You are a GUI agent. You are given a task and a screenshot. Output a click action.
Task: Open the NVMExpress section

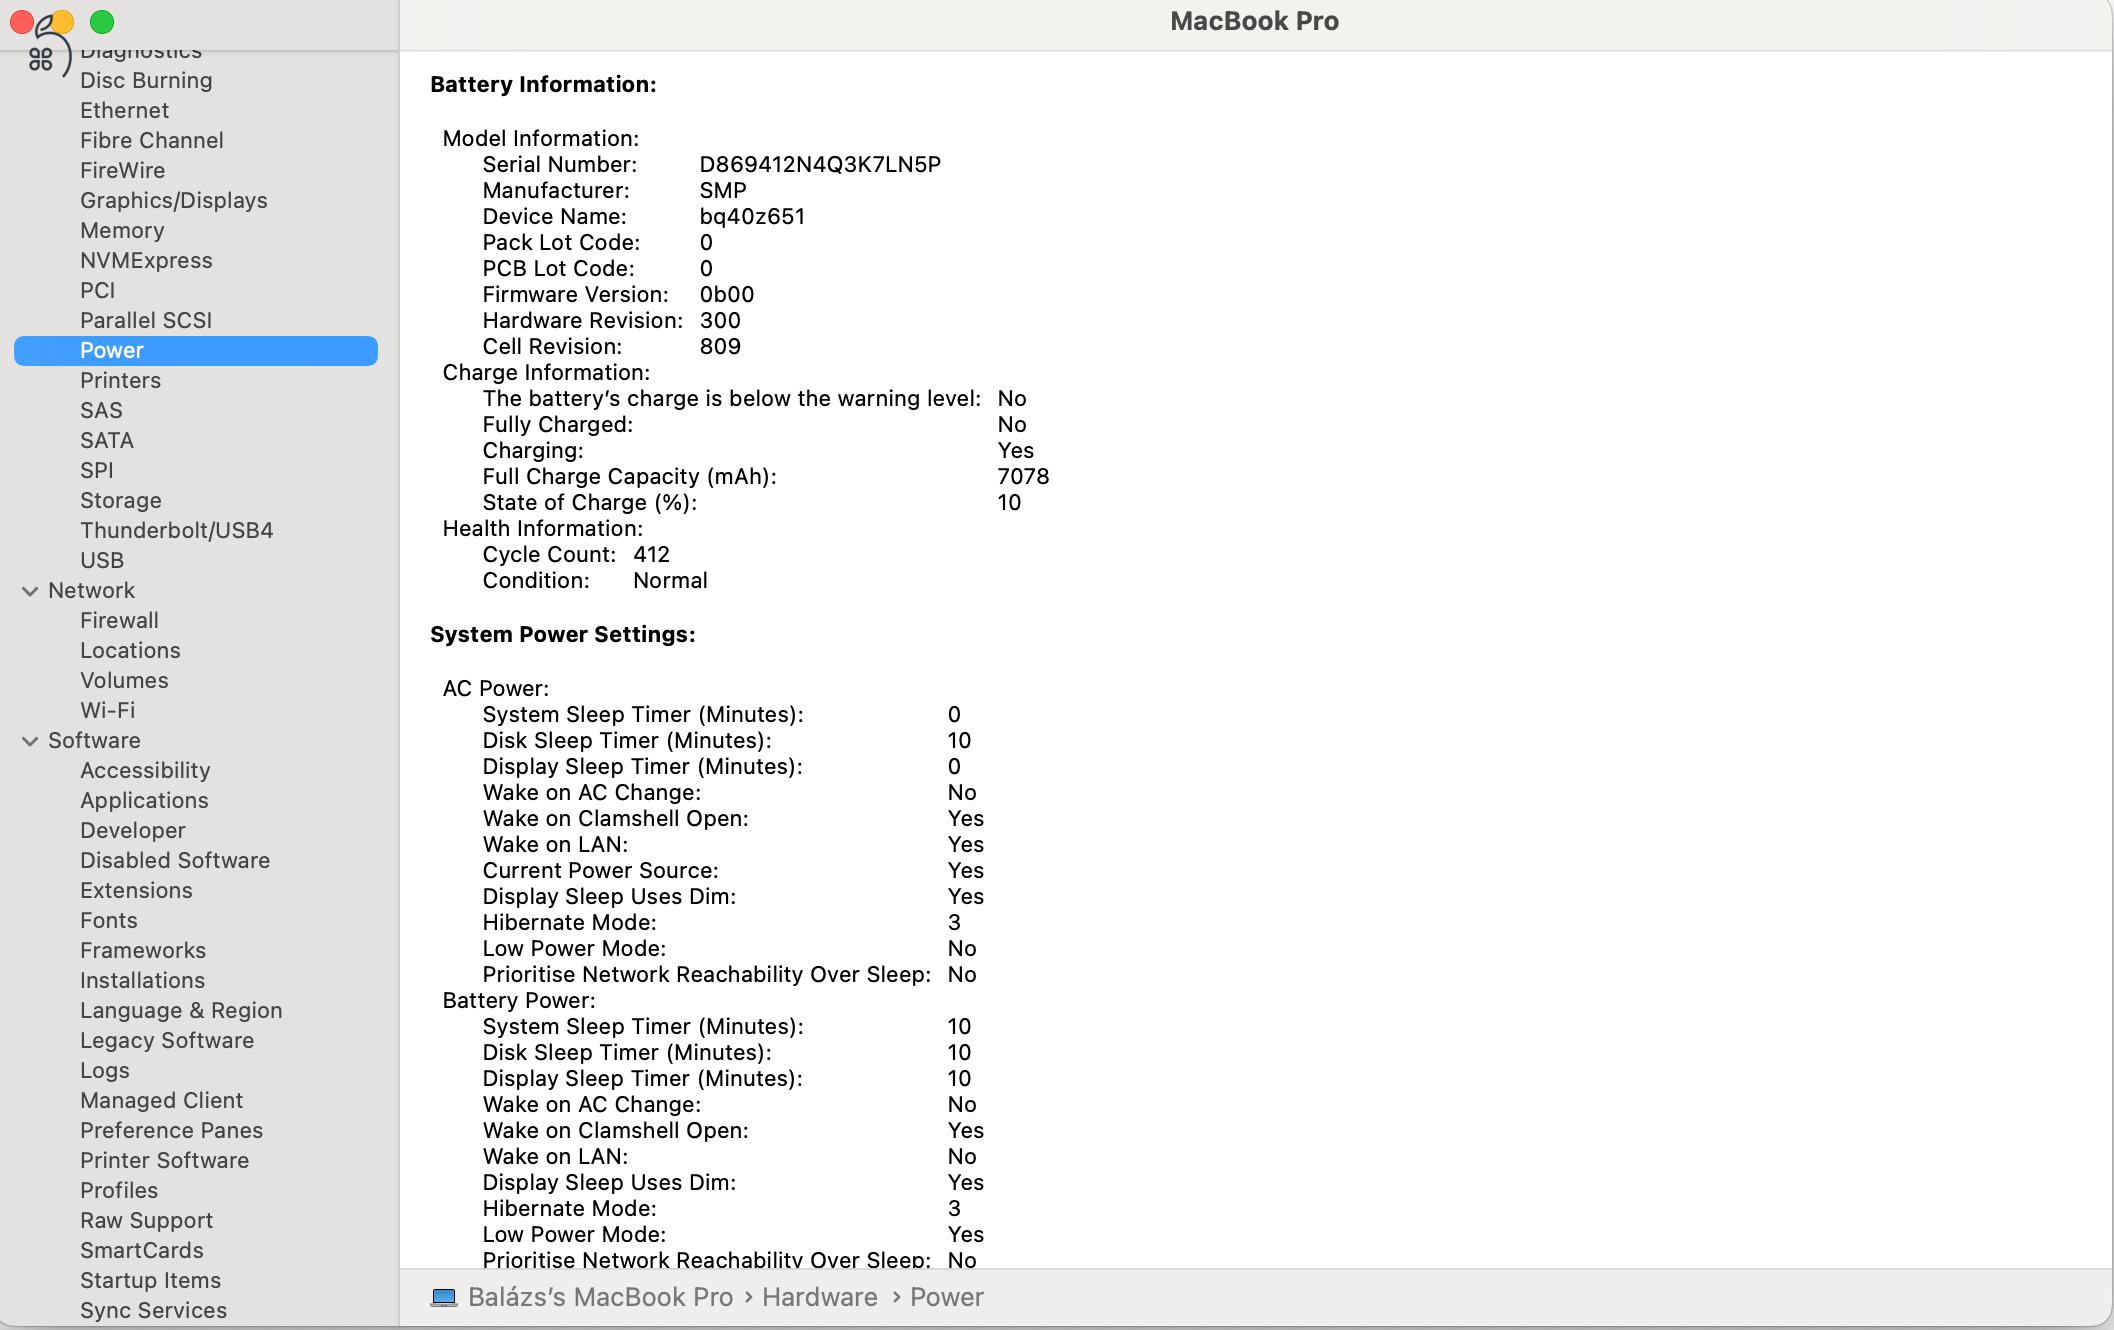(x=147, y=259)
